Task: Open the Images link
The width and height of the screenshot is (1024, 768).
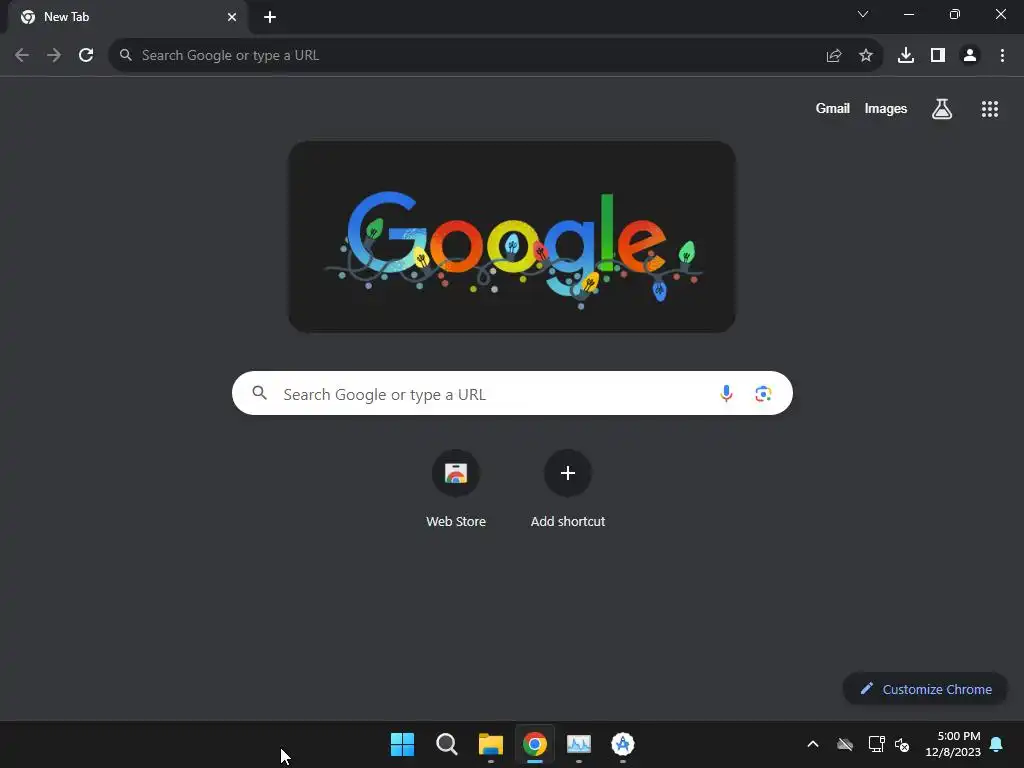Action: [x=886, y=108]
